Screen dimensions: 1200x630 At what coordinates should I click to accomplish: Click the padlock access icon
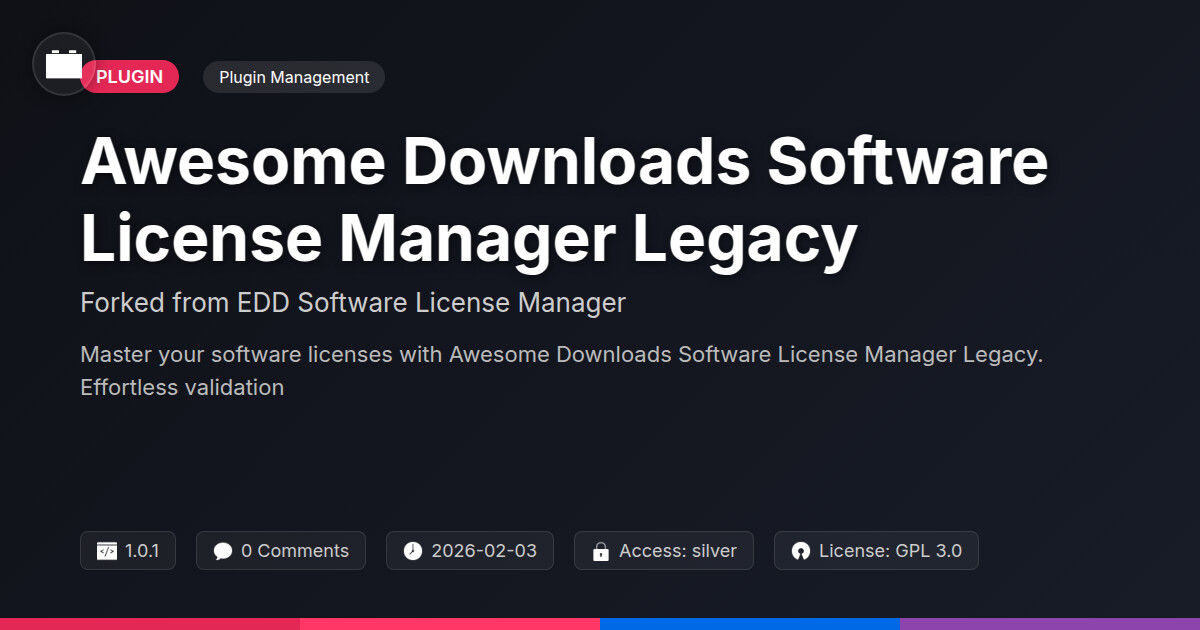pos(601,551)
